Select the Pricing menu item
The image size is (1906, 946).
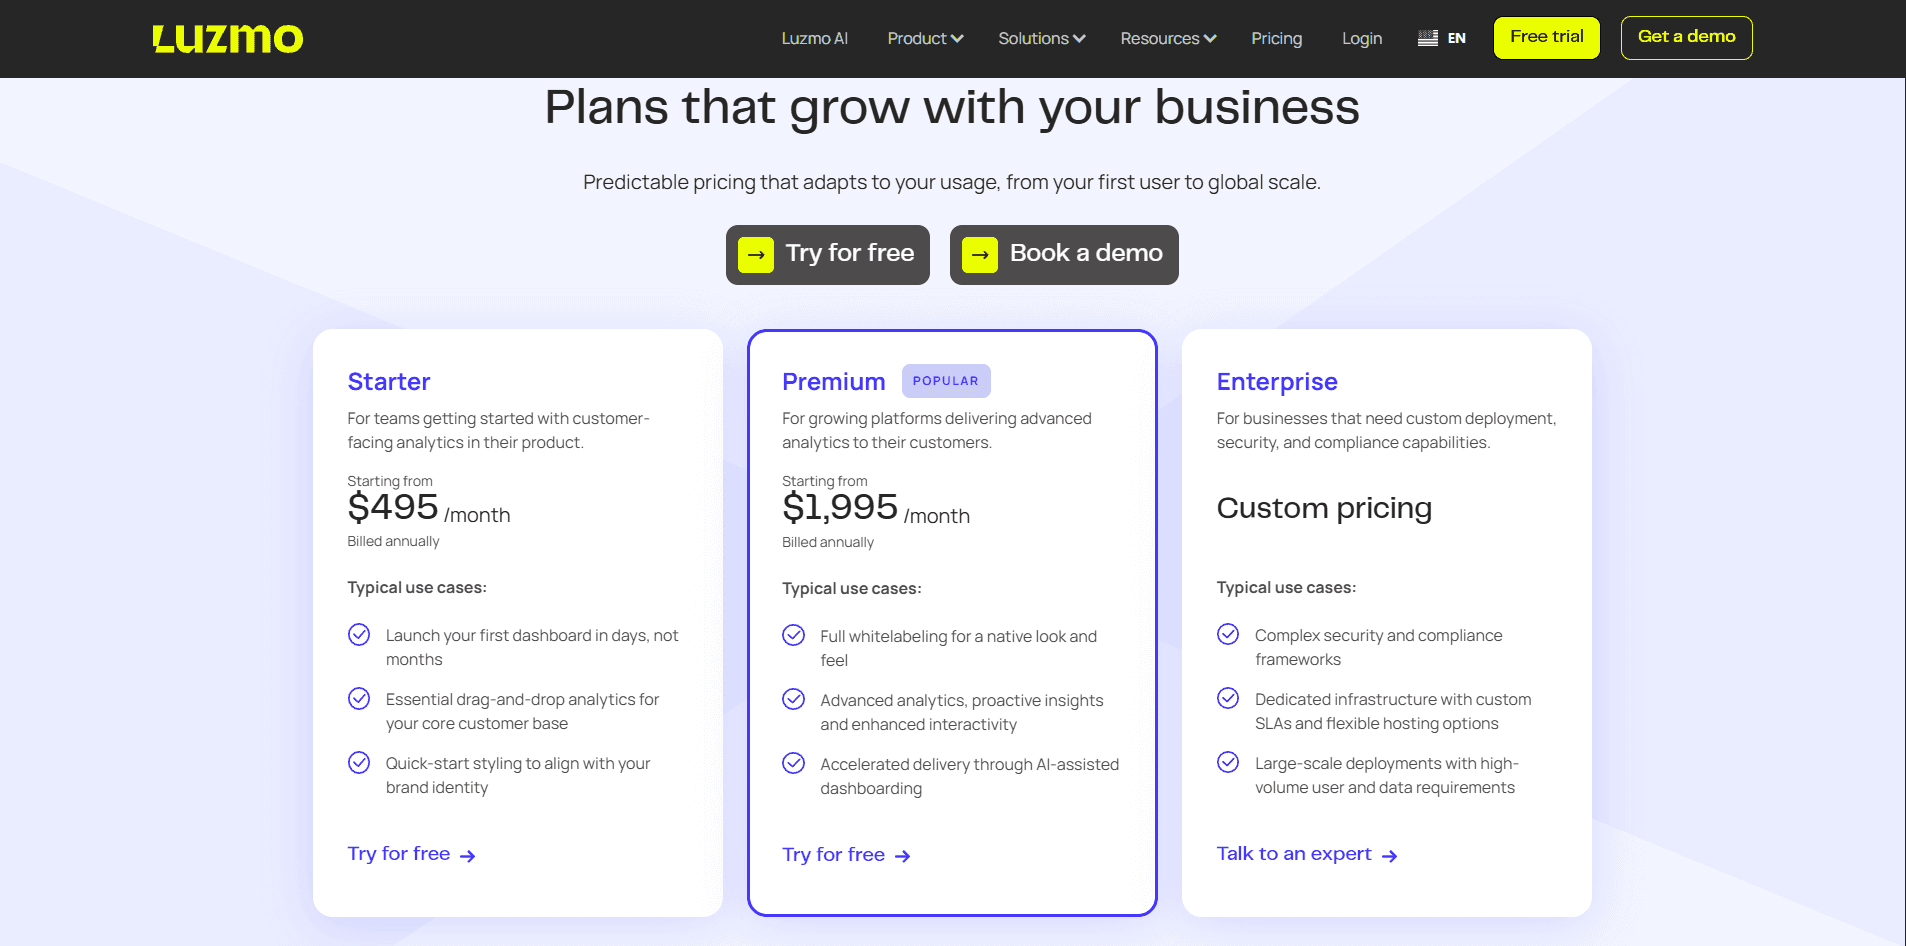coord(1276,38)
